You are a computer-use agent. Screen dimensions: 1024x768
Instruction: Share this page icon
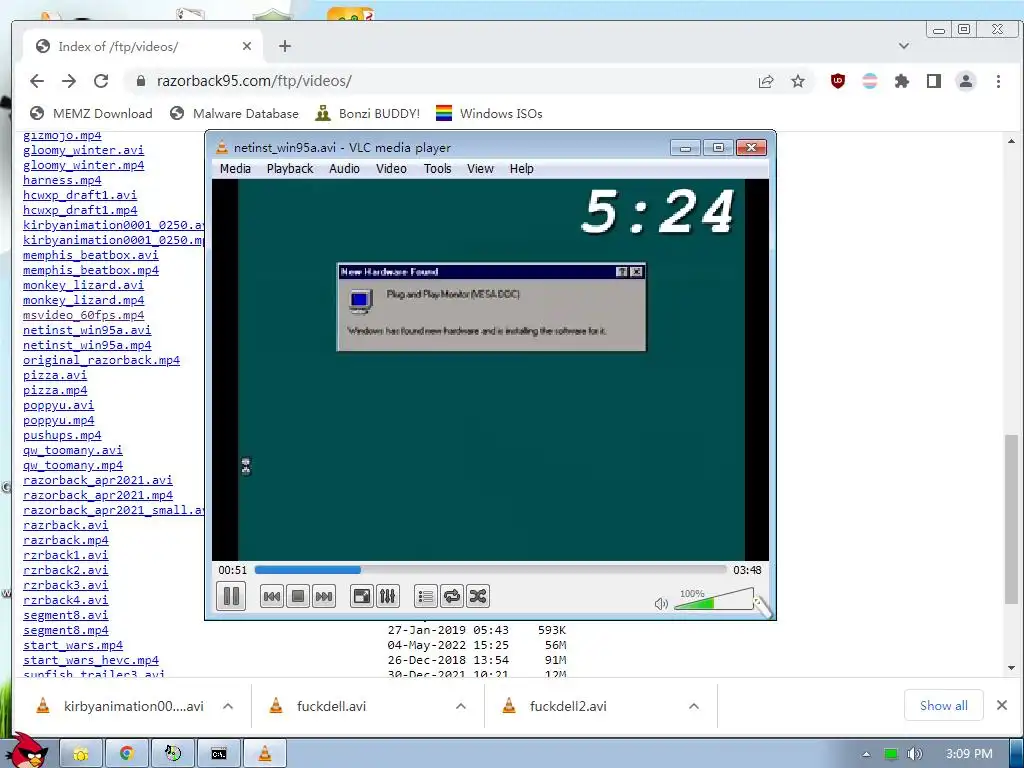pyautogui.click(x=766, y=81)
